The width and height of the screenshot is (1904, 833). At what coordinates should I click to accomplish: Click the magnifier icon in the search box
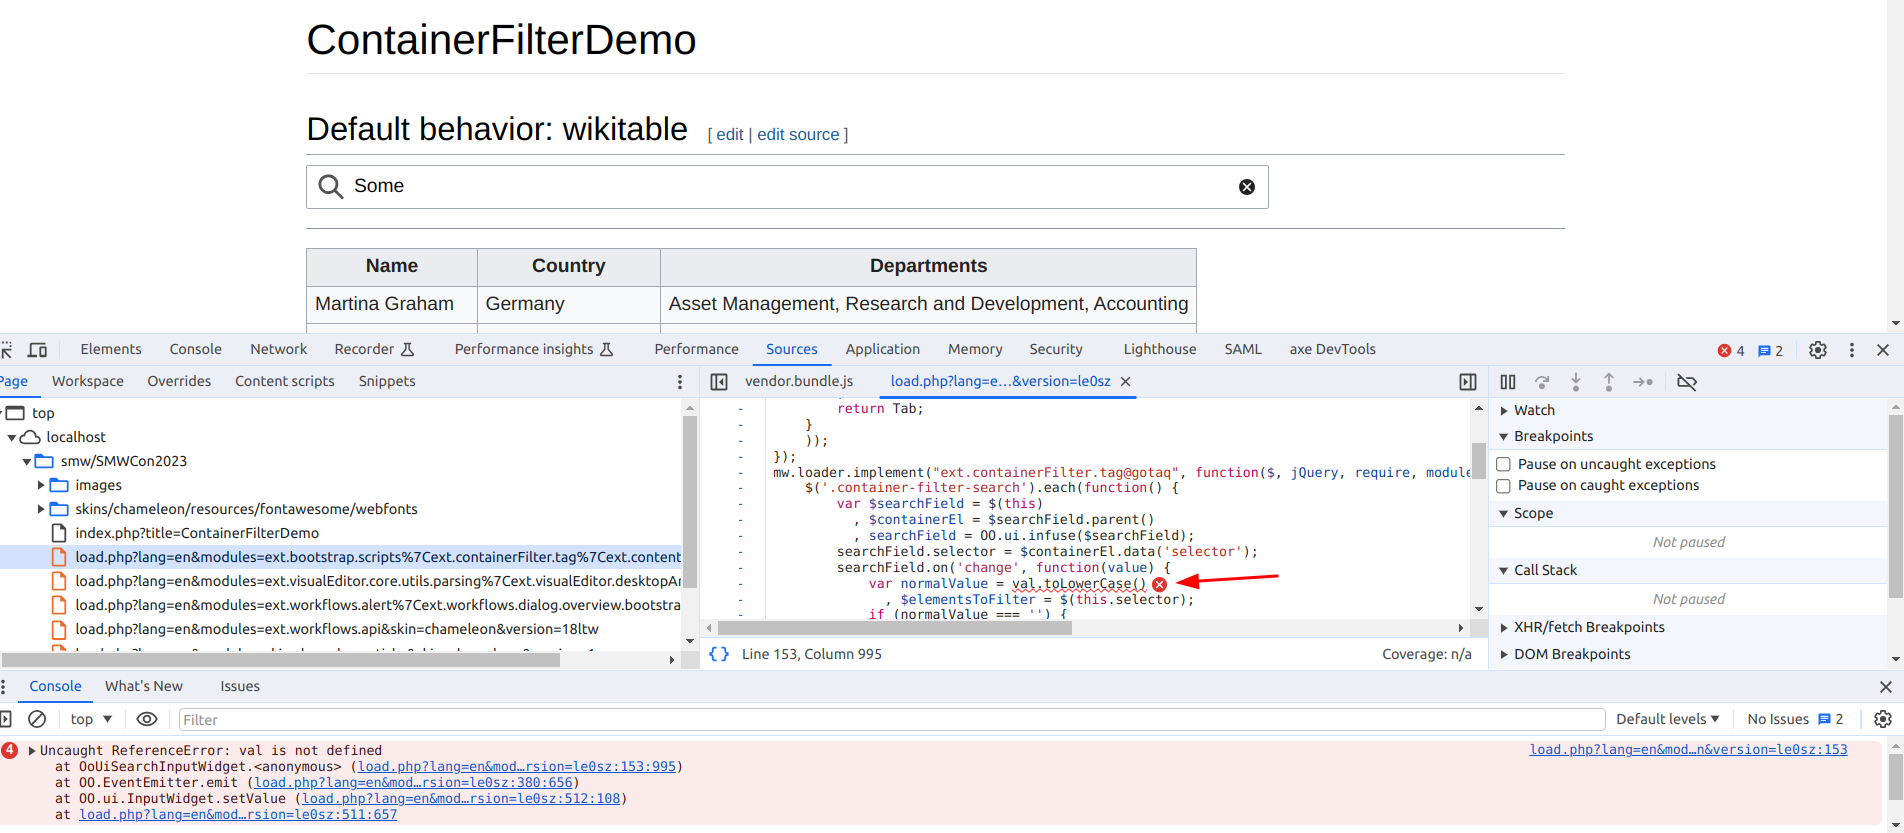pyautogui.click(x=331, y=187)
